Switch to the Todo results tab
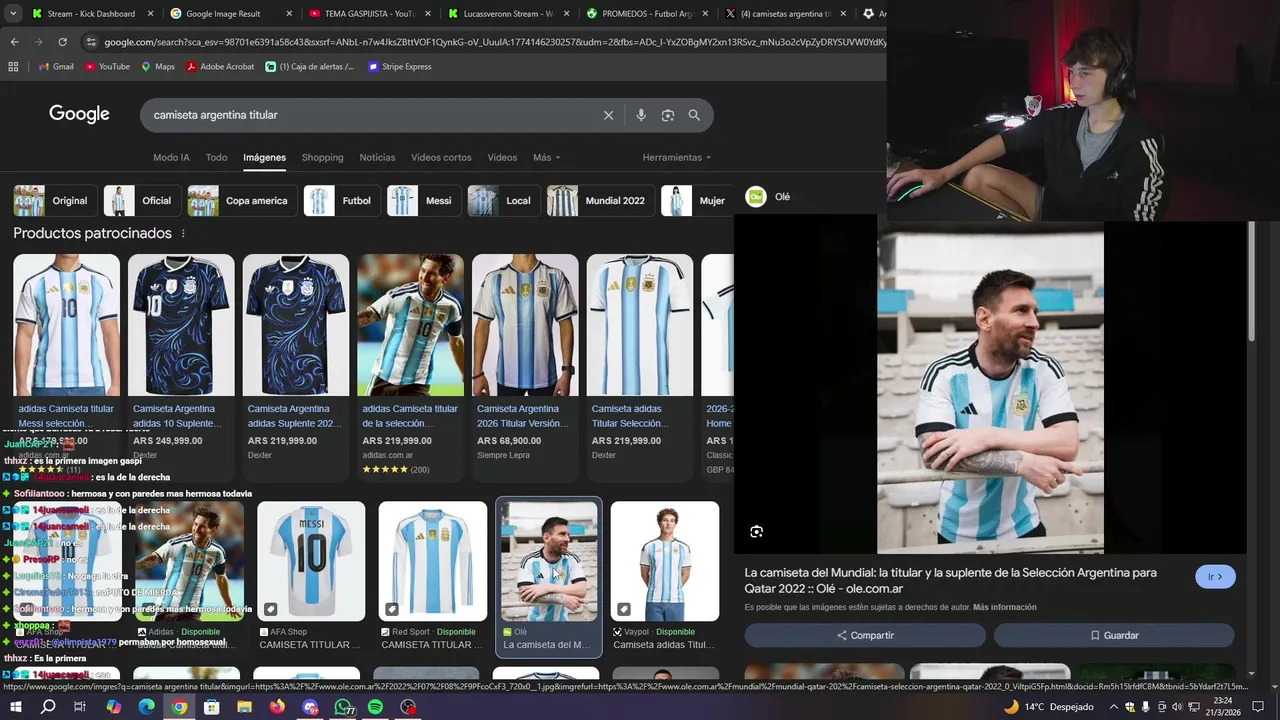1280x720 pixels. (x=216, y=157)
